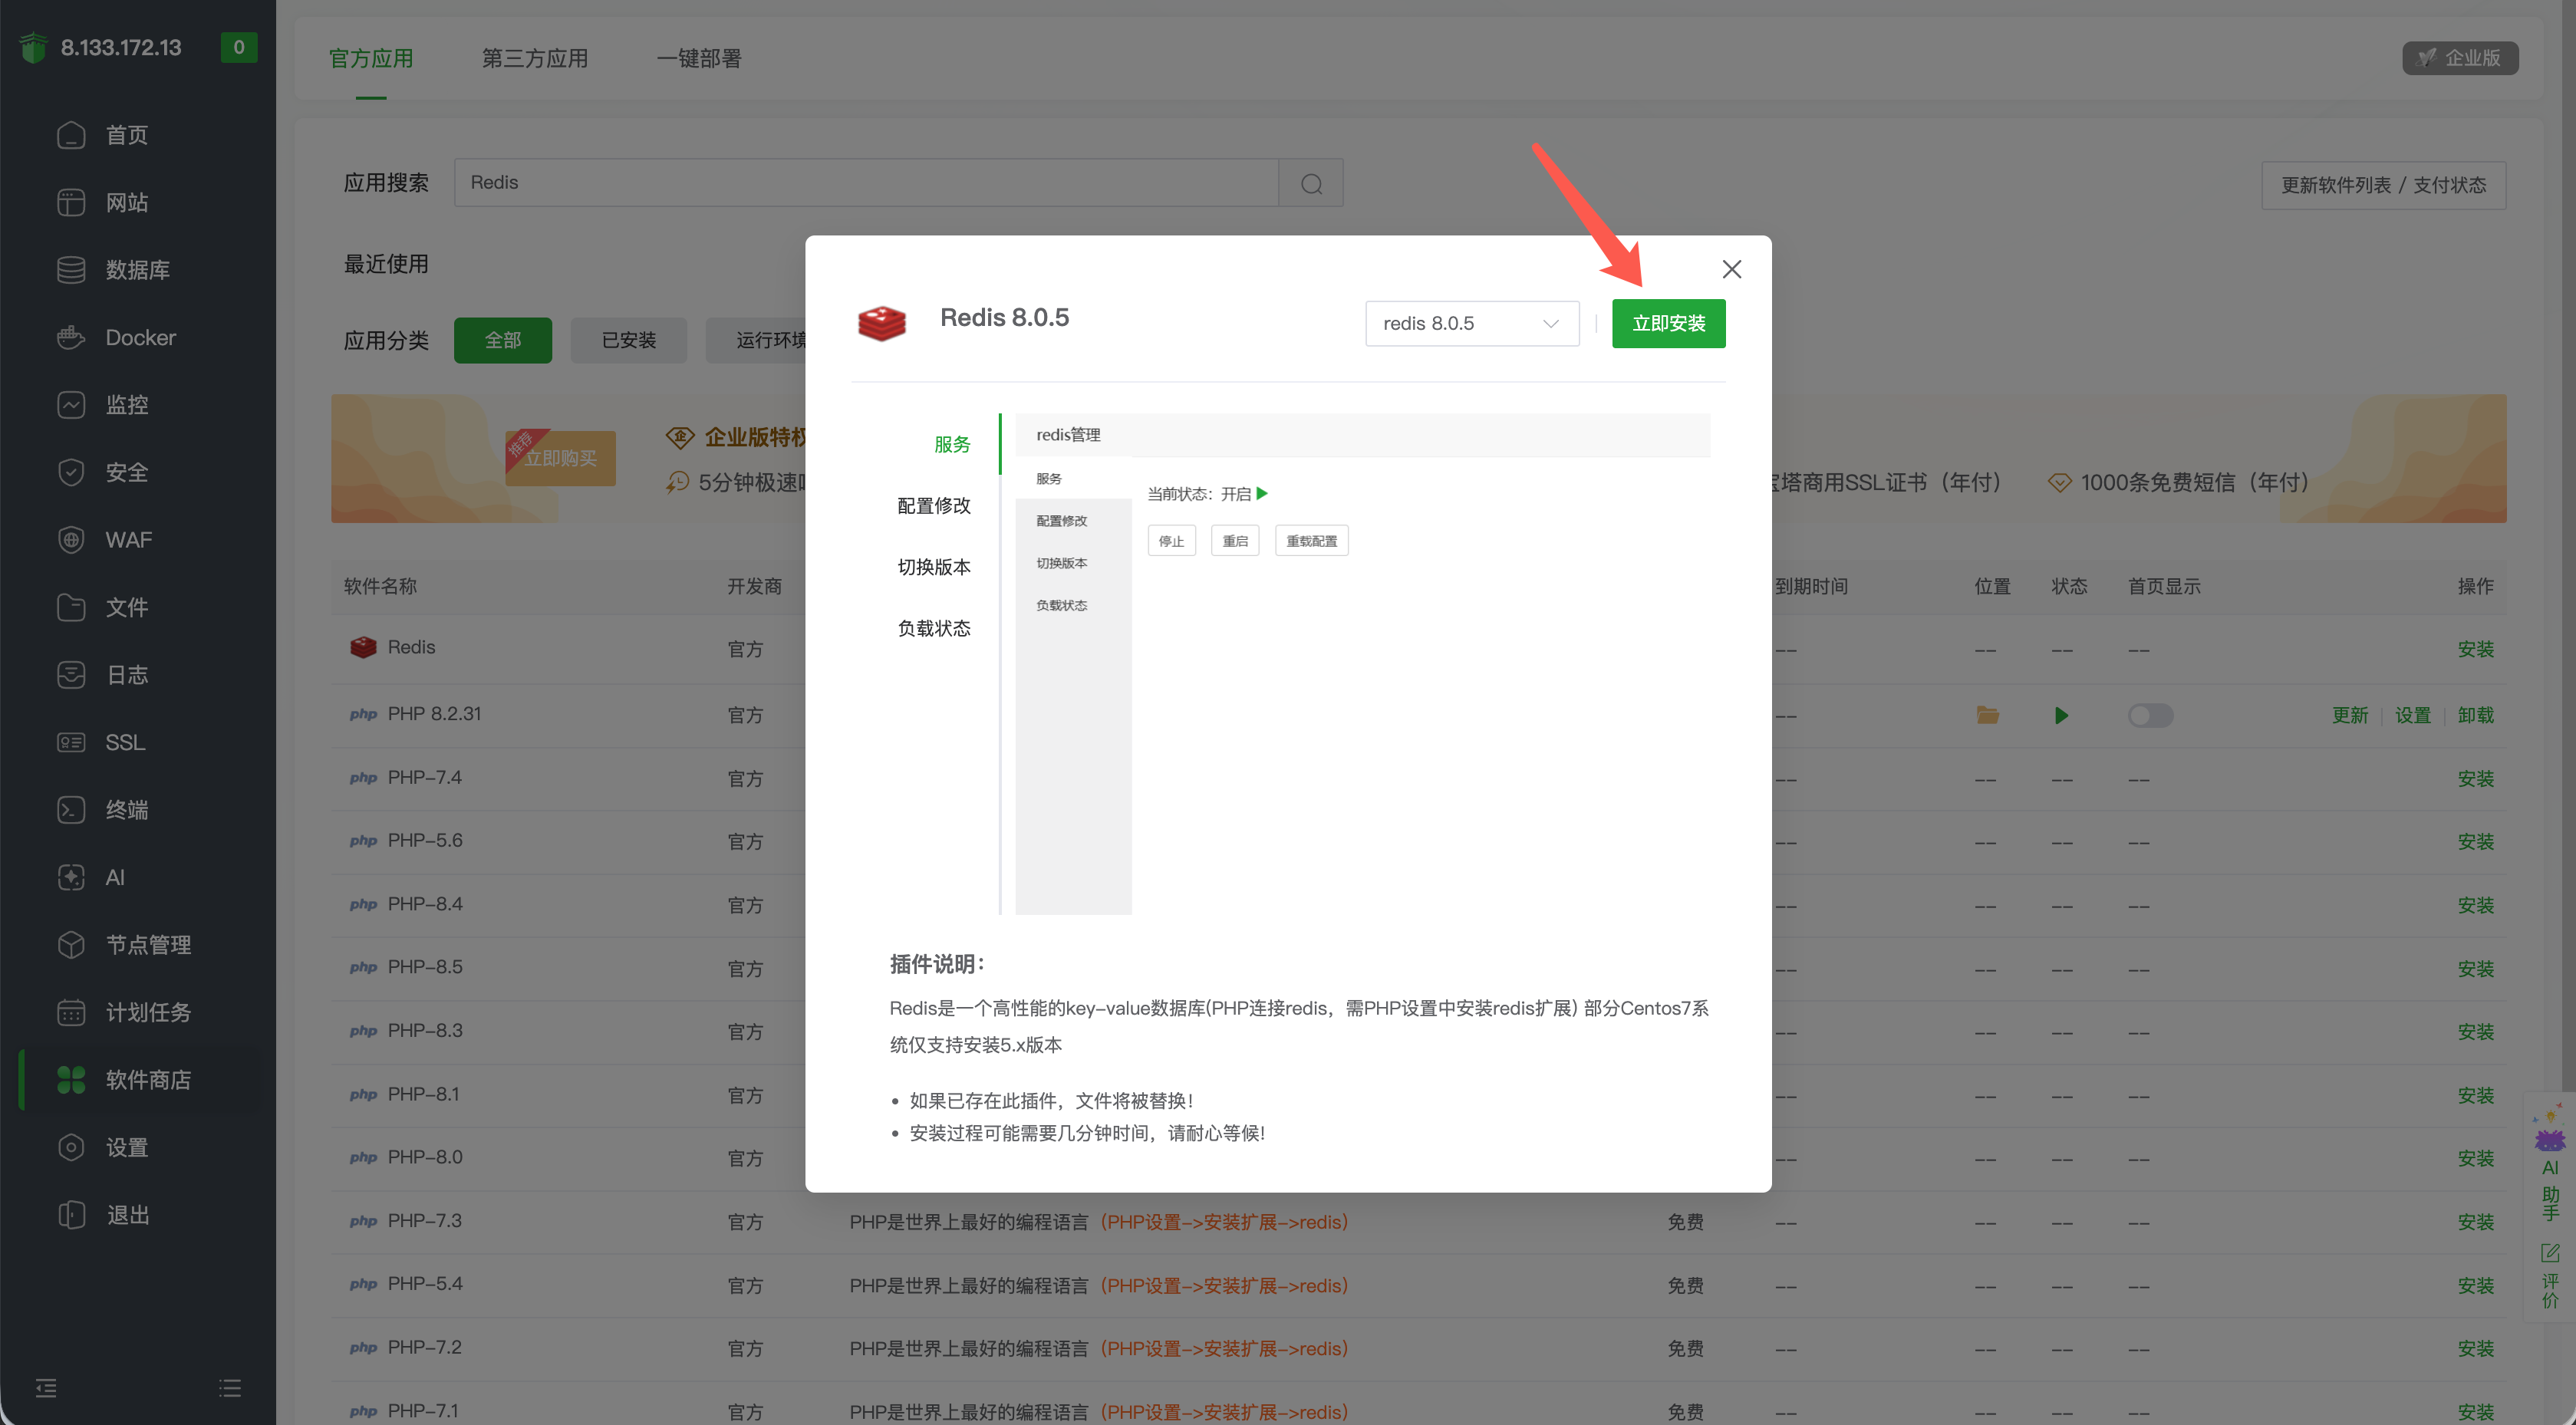Click the search magnifier icon
Screen dimensions: 2576x1425
click(x=1312, y=184)
